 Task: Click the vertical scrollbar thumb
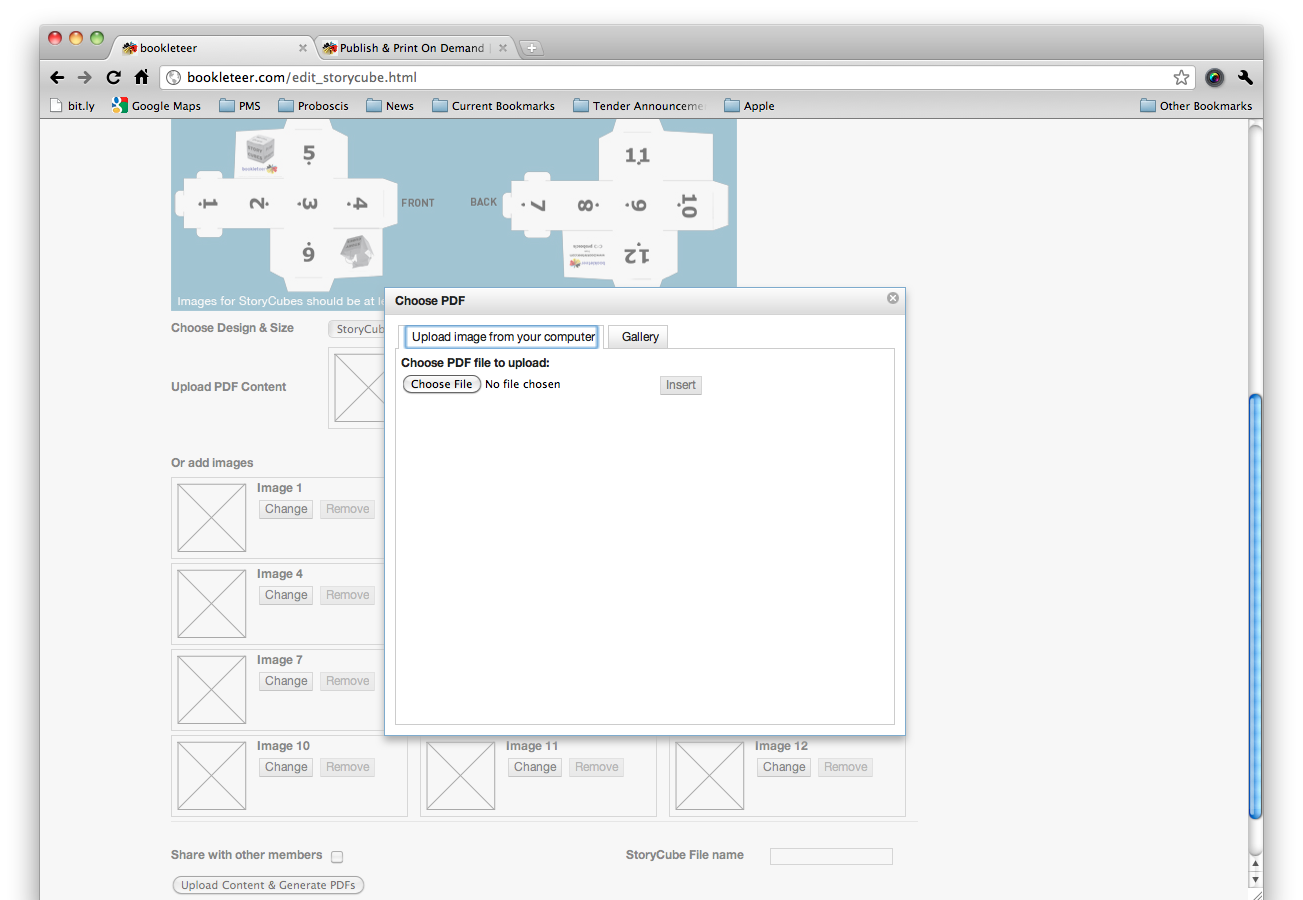coord(1256,606)
